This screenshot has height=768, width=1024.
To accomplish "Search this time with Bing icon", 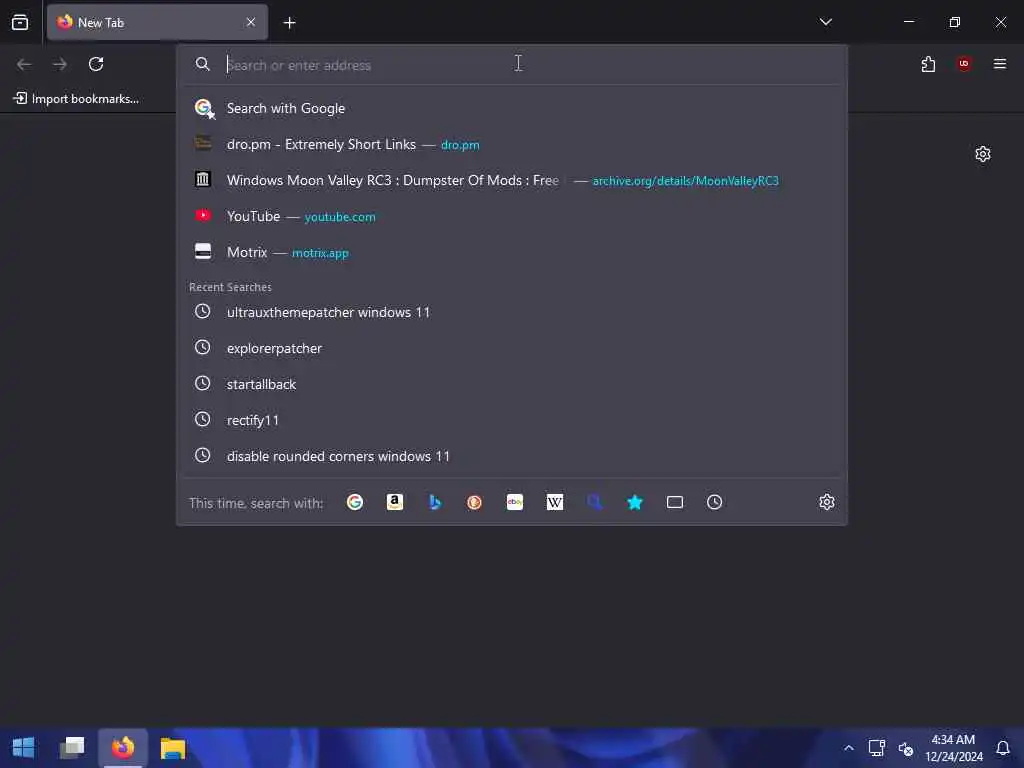I will 435,502.
